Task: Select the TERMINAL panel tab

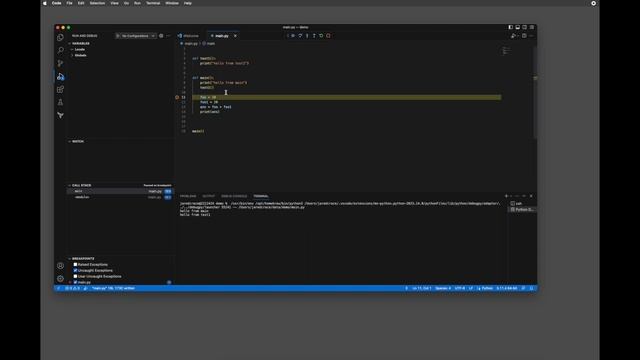Action: coord(261,196)
